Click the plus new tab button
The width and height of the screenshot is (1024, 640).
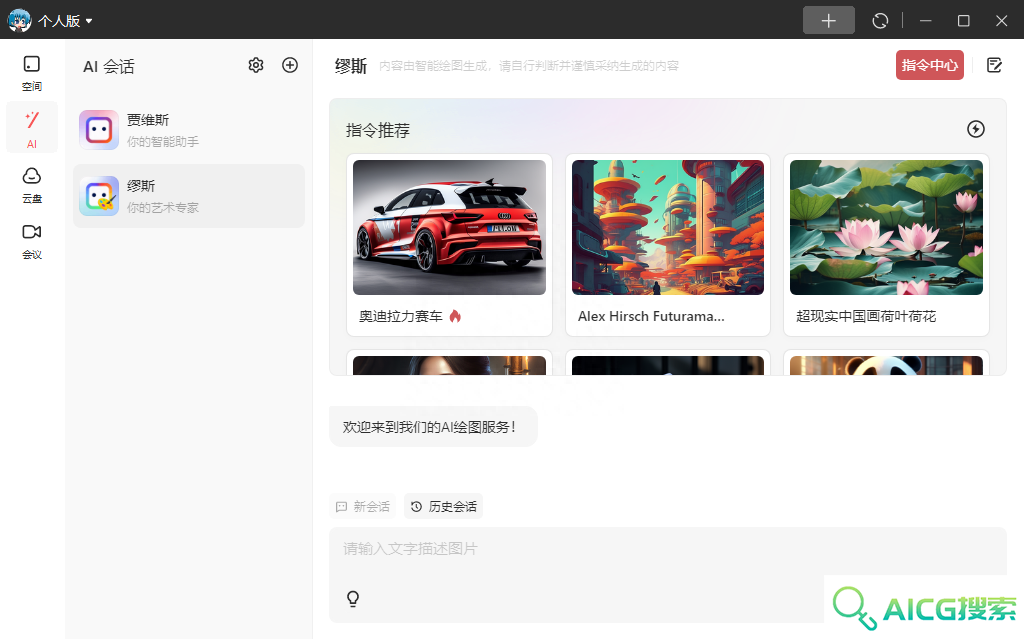point(828,20)
